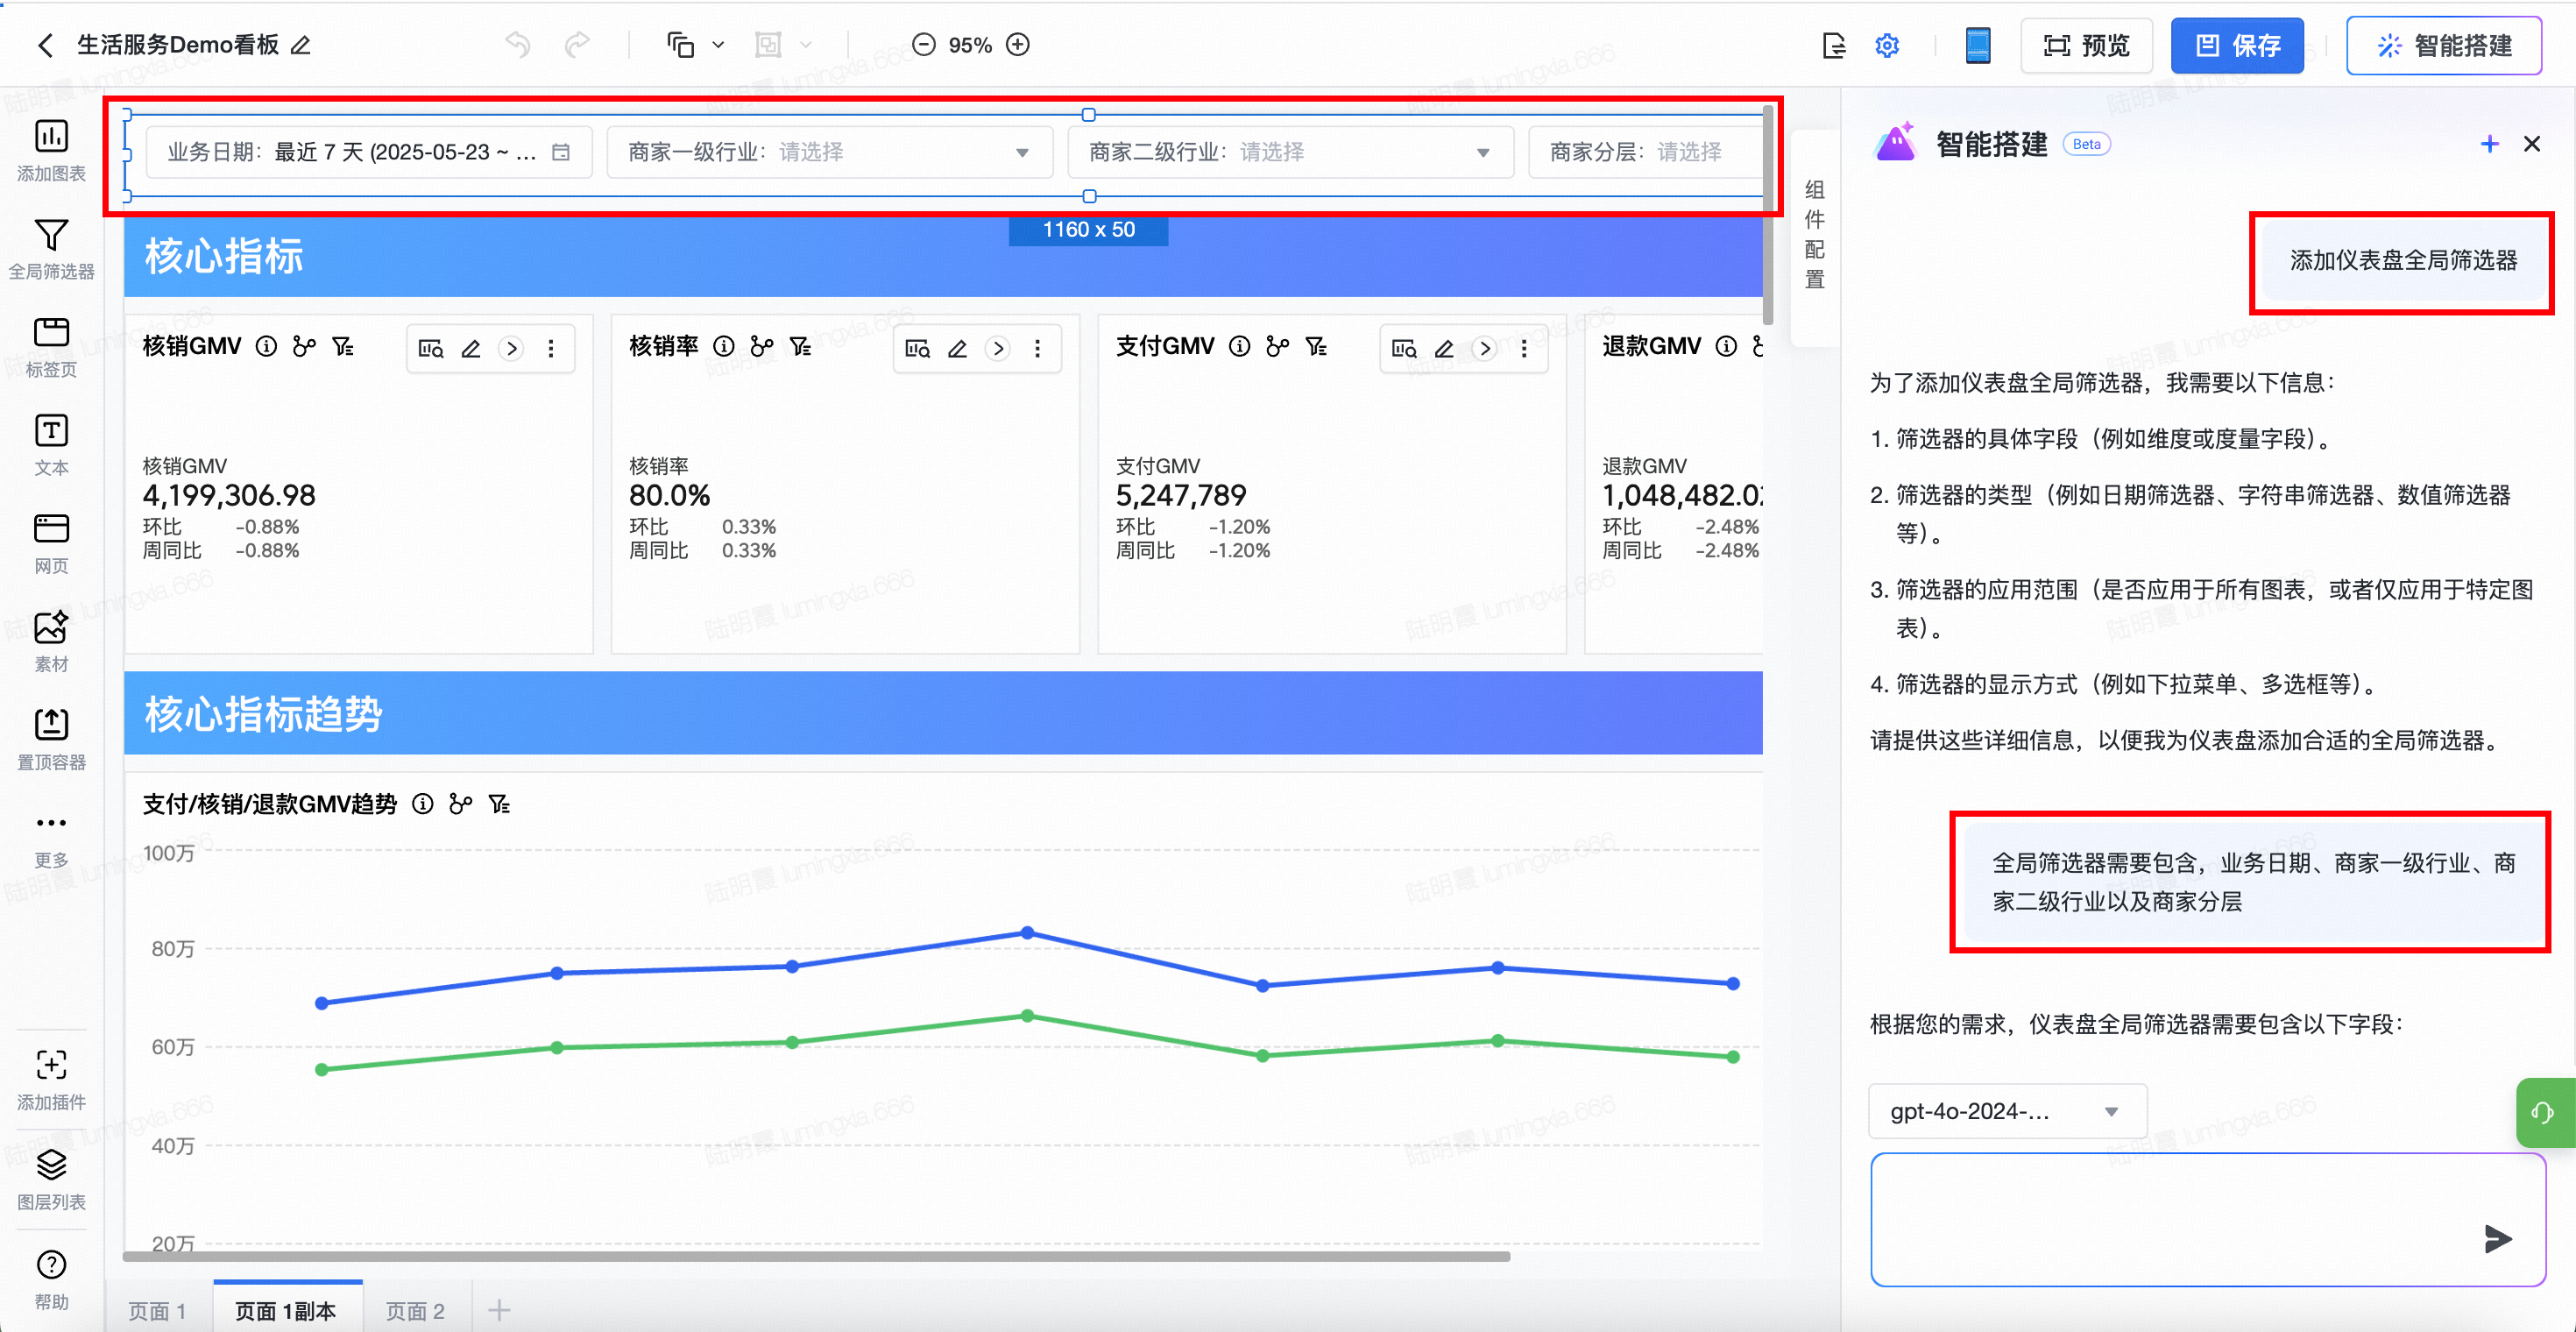Click the 预览 preview button
Image resolution: width=2576 pixels, height=1332 pixels.
click(2086, 45)
